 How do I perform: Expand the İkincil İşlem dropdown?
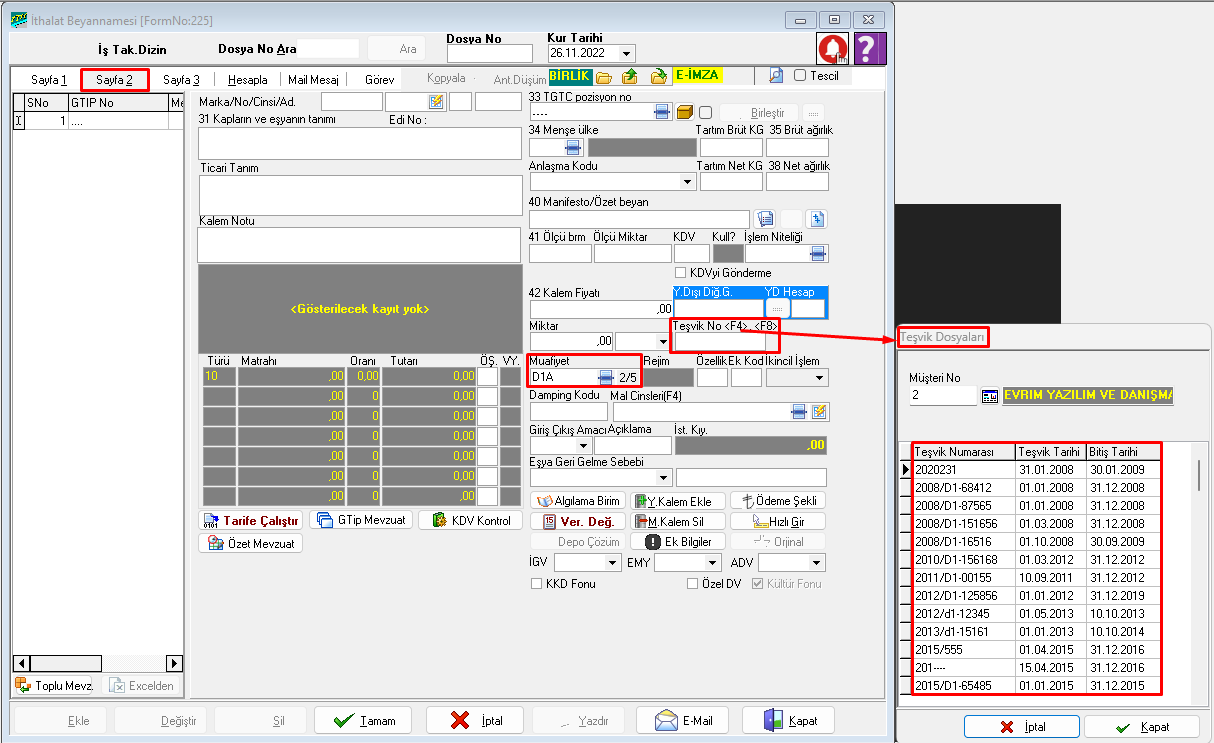point(820,377)
